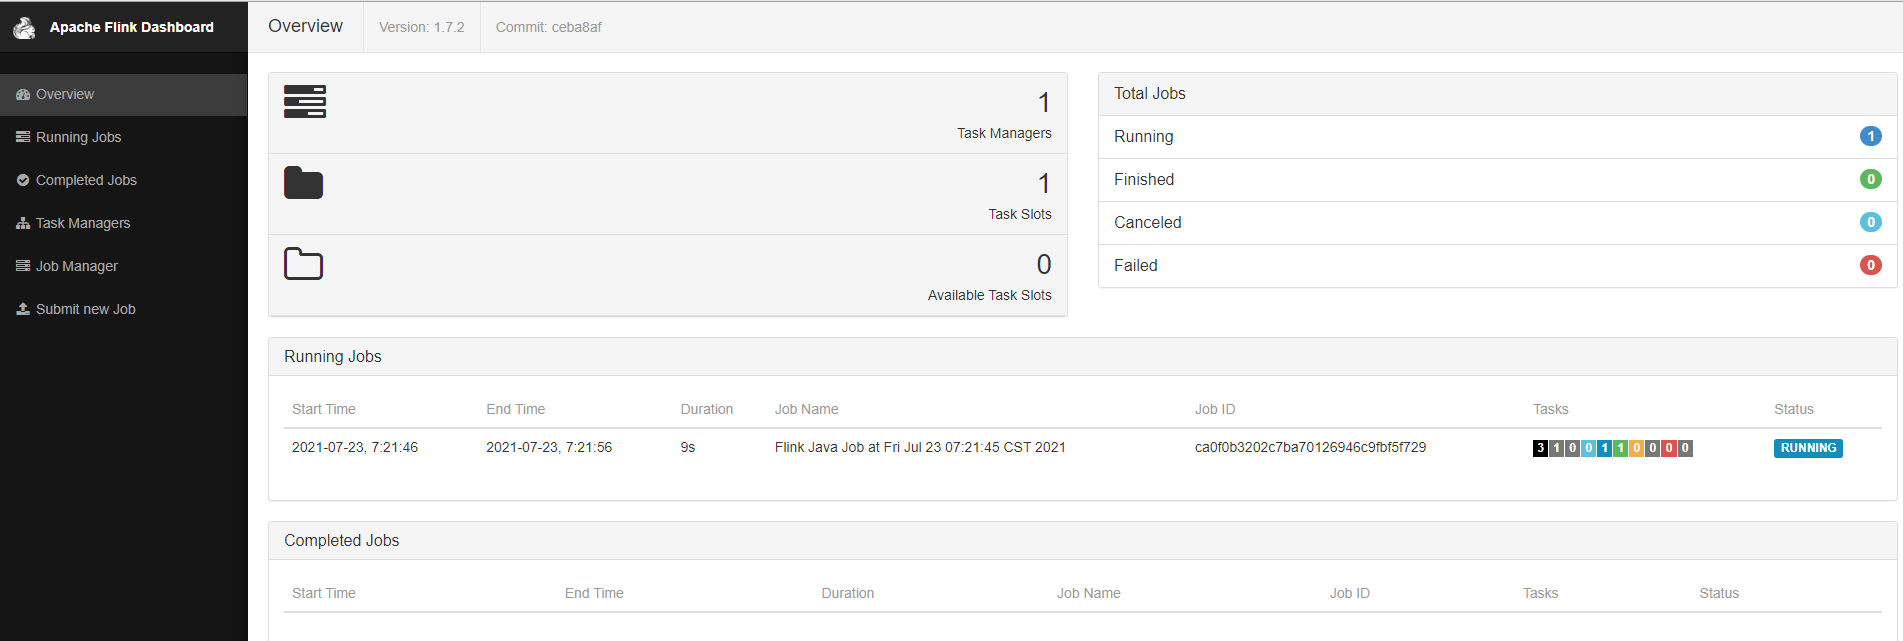The height and width of the screenshot is (641, 1903).
Task: Click the Running row in Total Jobs
Action: point(1497,137)
